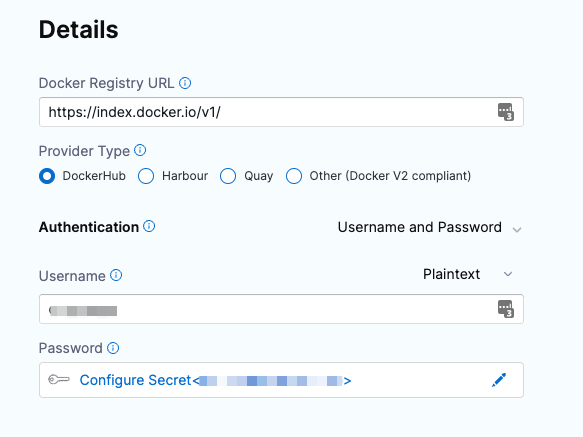Select the Harbour provider type
The image size is (583, 437).
click(146, 176)
